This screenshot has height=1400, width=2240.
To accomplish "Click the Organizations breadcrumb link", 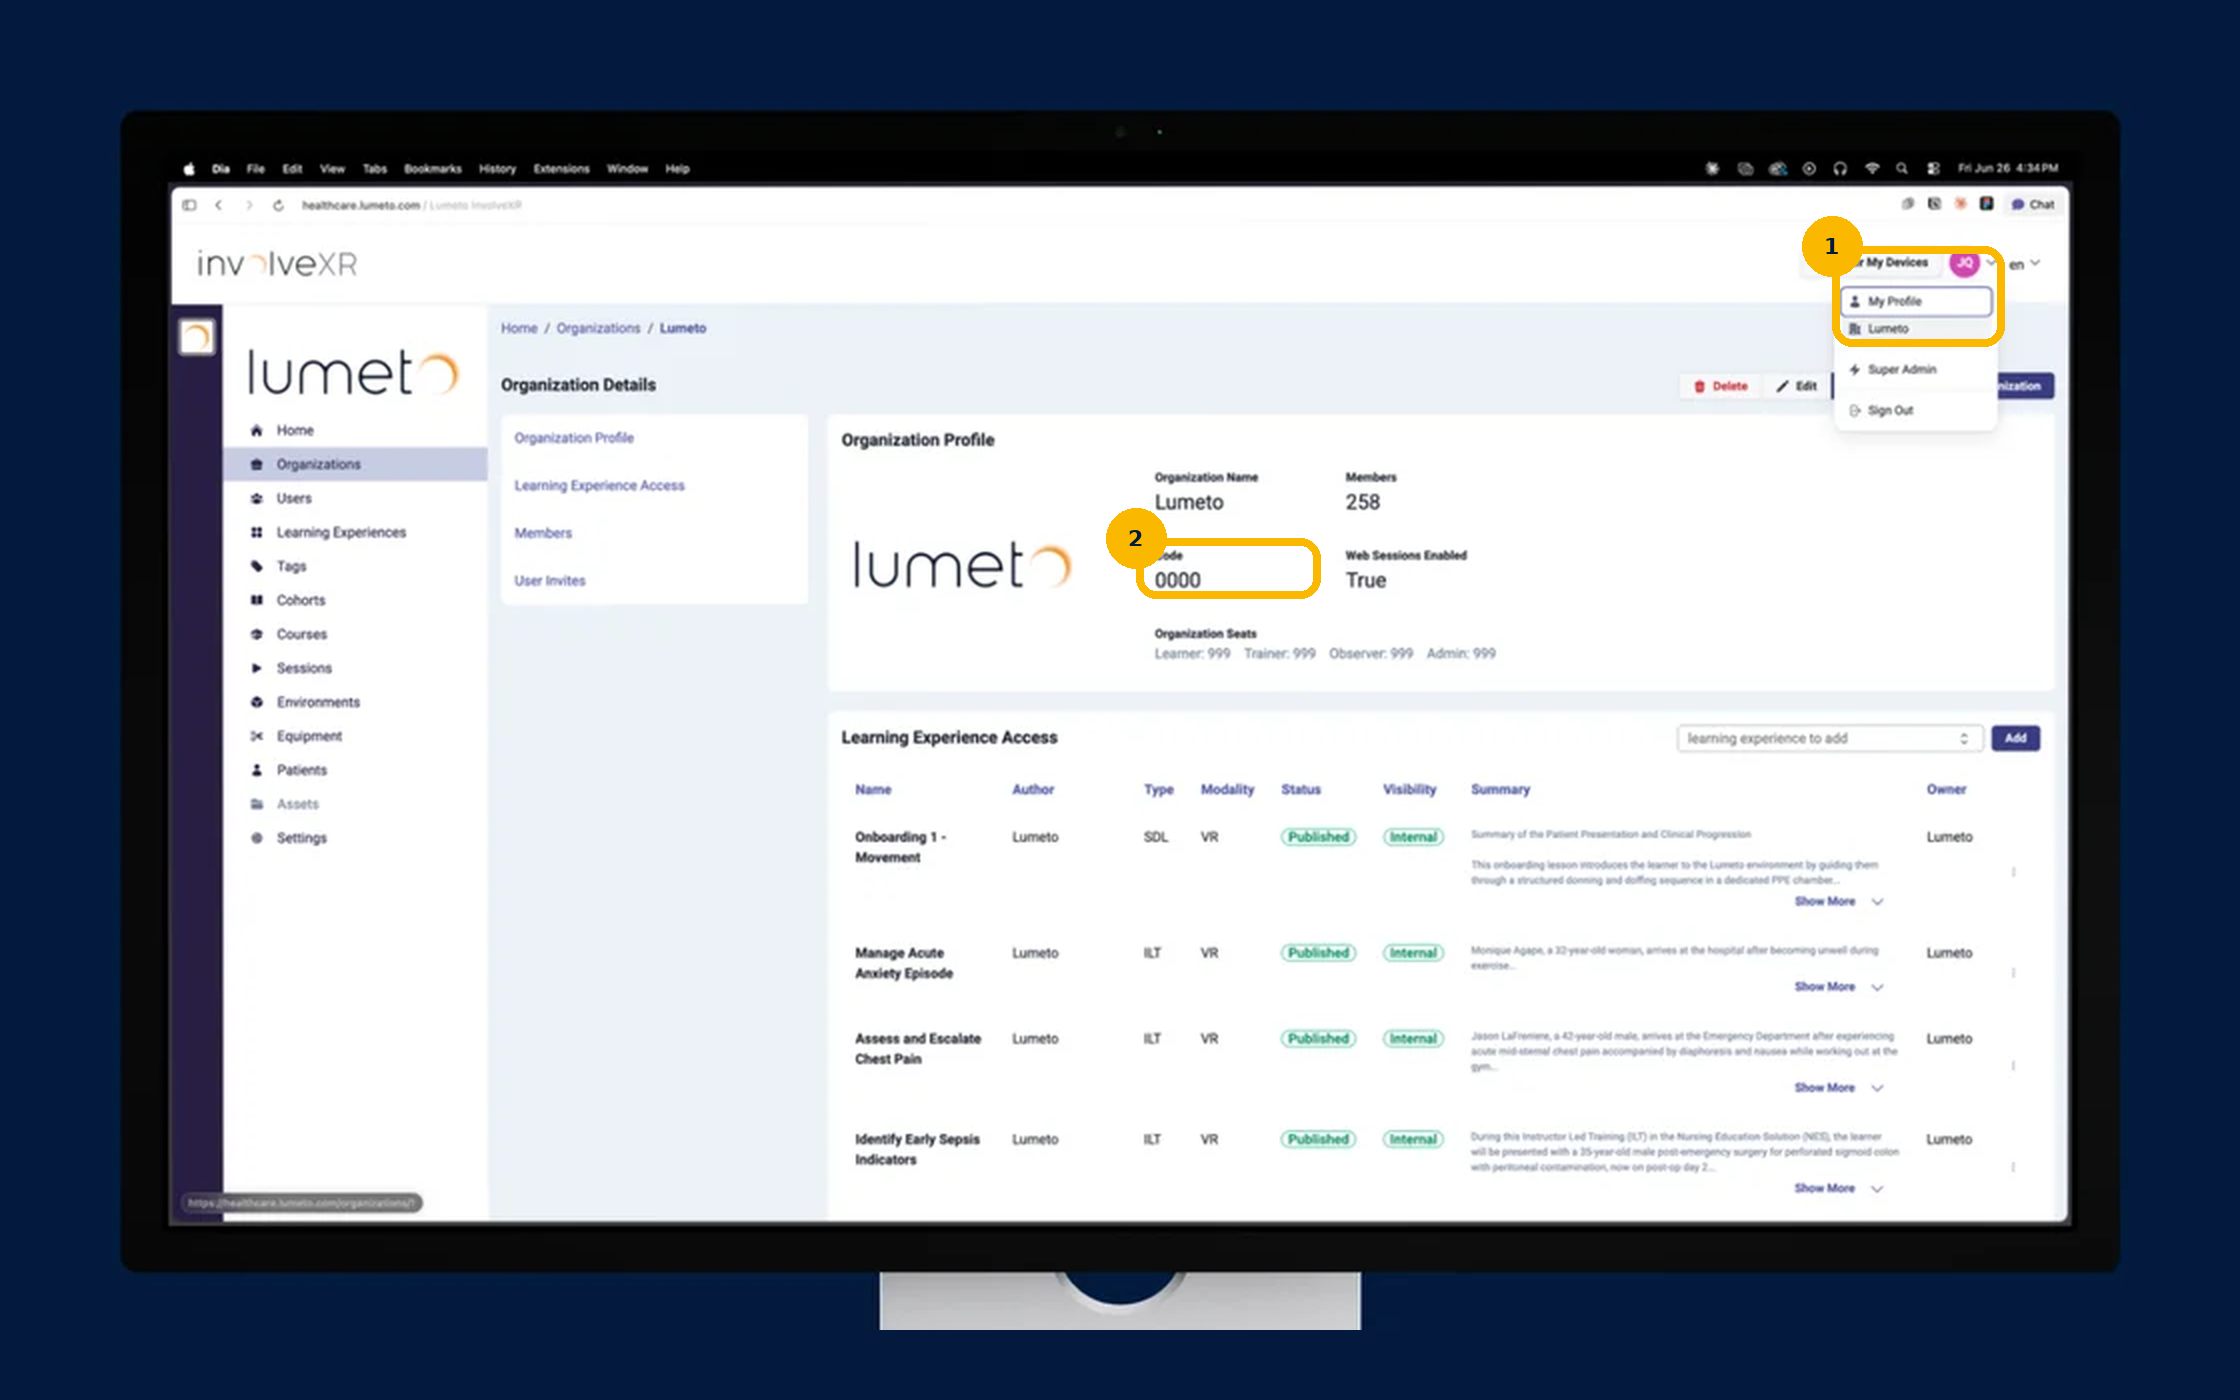I will click(598, 328).
